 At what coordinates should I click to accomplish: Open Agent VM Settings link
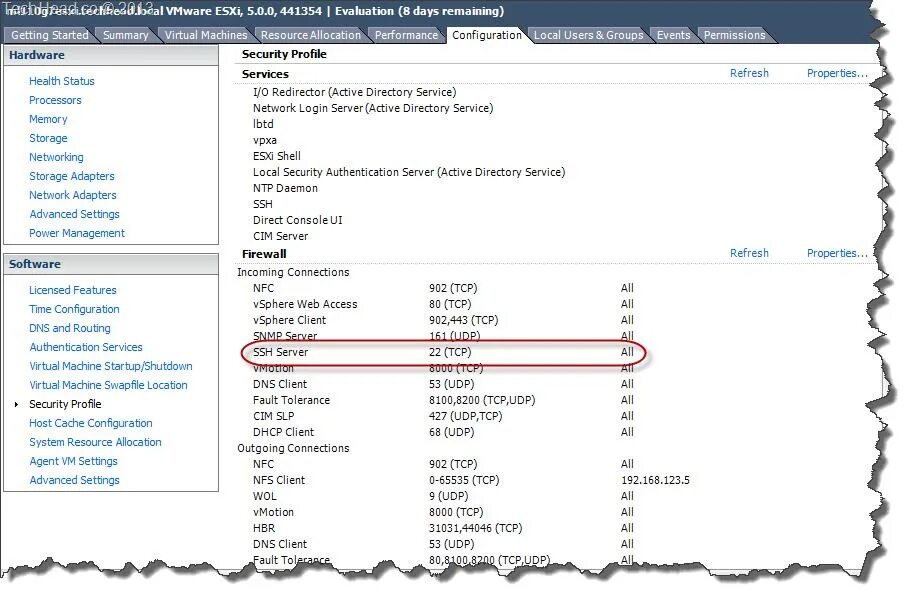click(x=73, y=461)
